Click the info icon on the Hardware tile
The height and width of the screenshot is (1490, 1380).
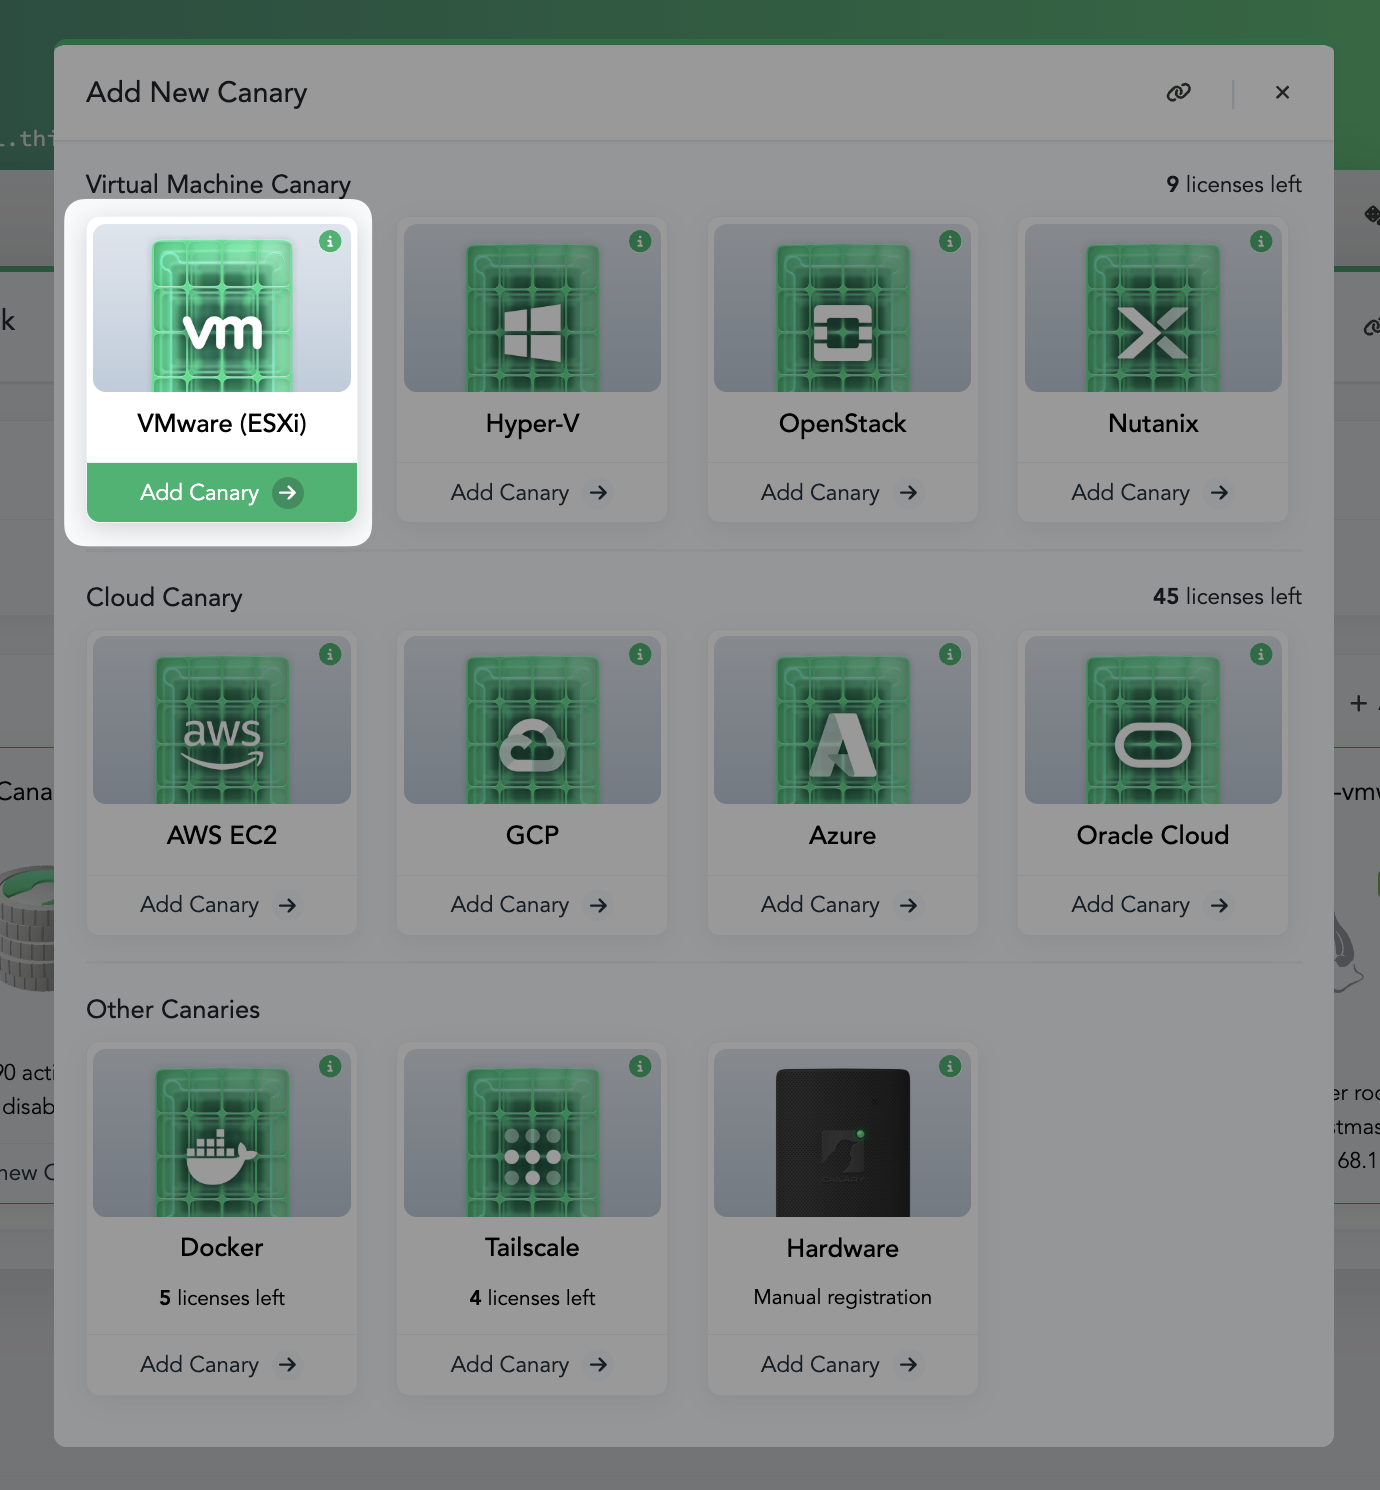[x=950, y=1066]
